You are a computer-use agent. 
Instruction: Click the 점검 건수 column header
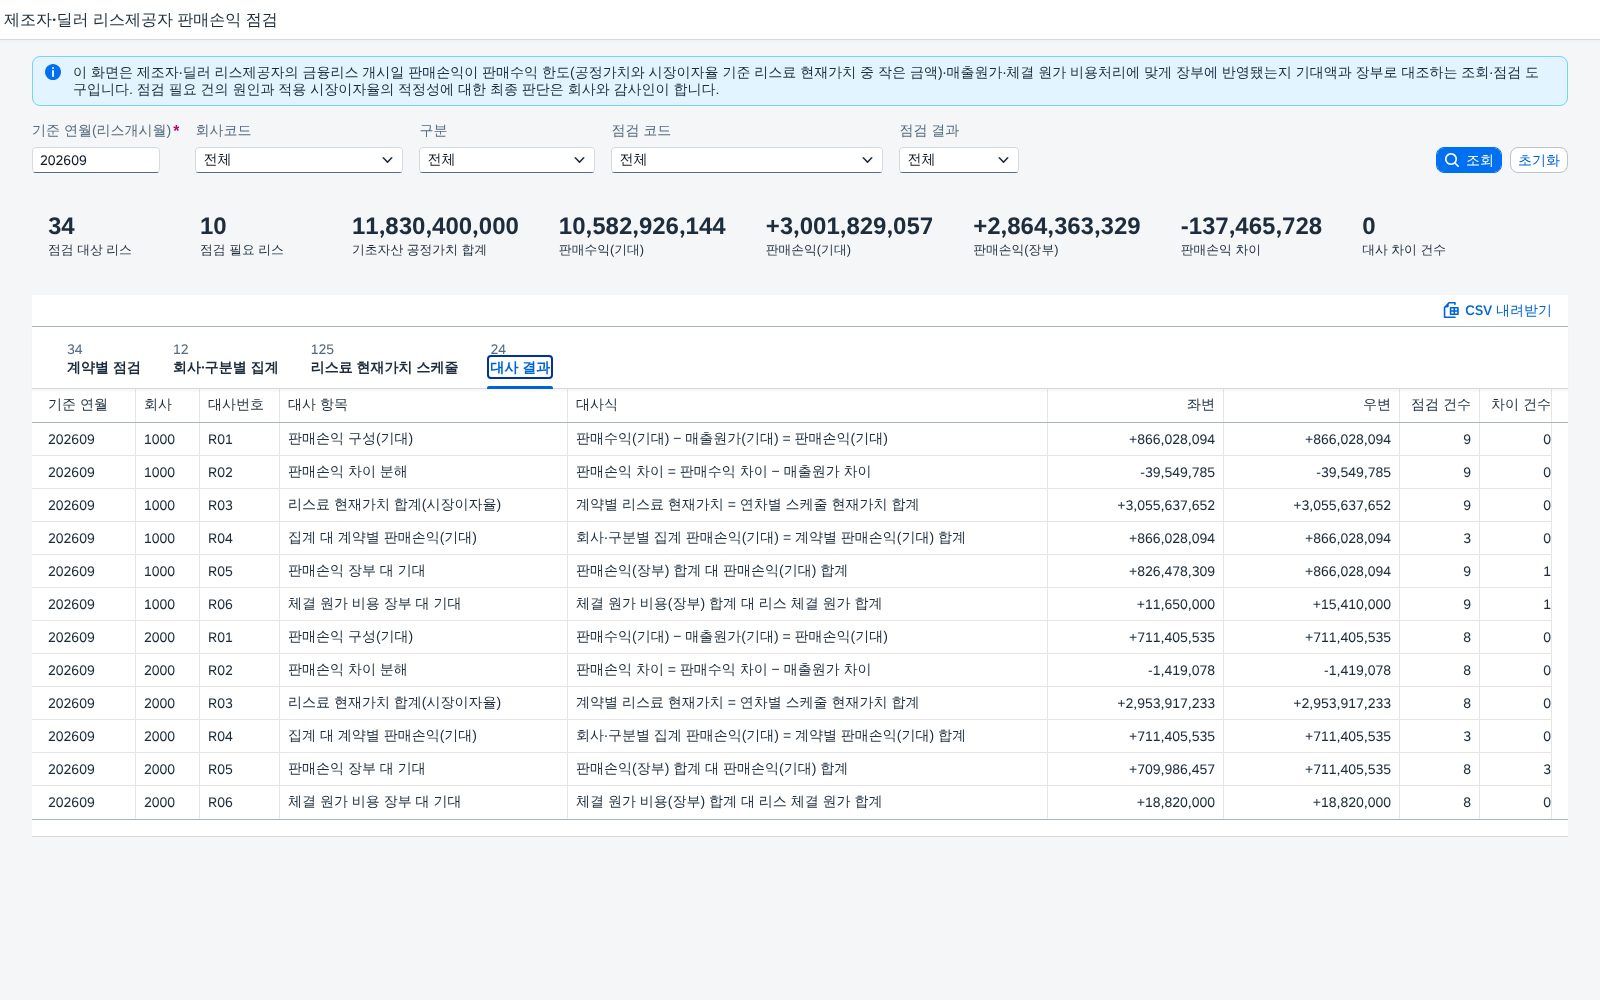pos(1440,405)
